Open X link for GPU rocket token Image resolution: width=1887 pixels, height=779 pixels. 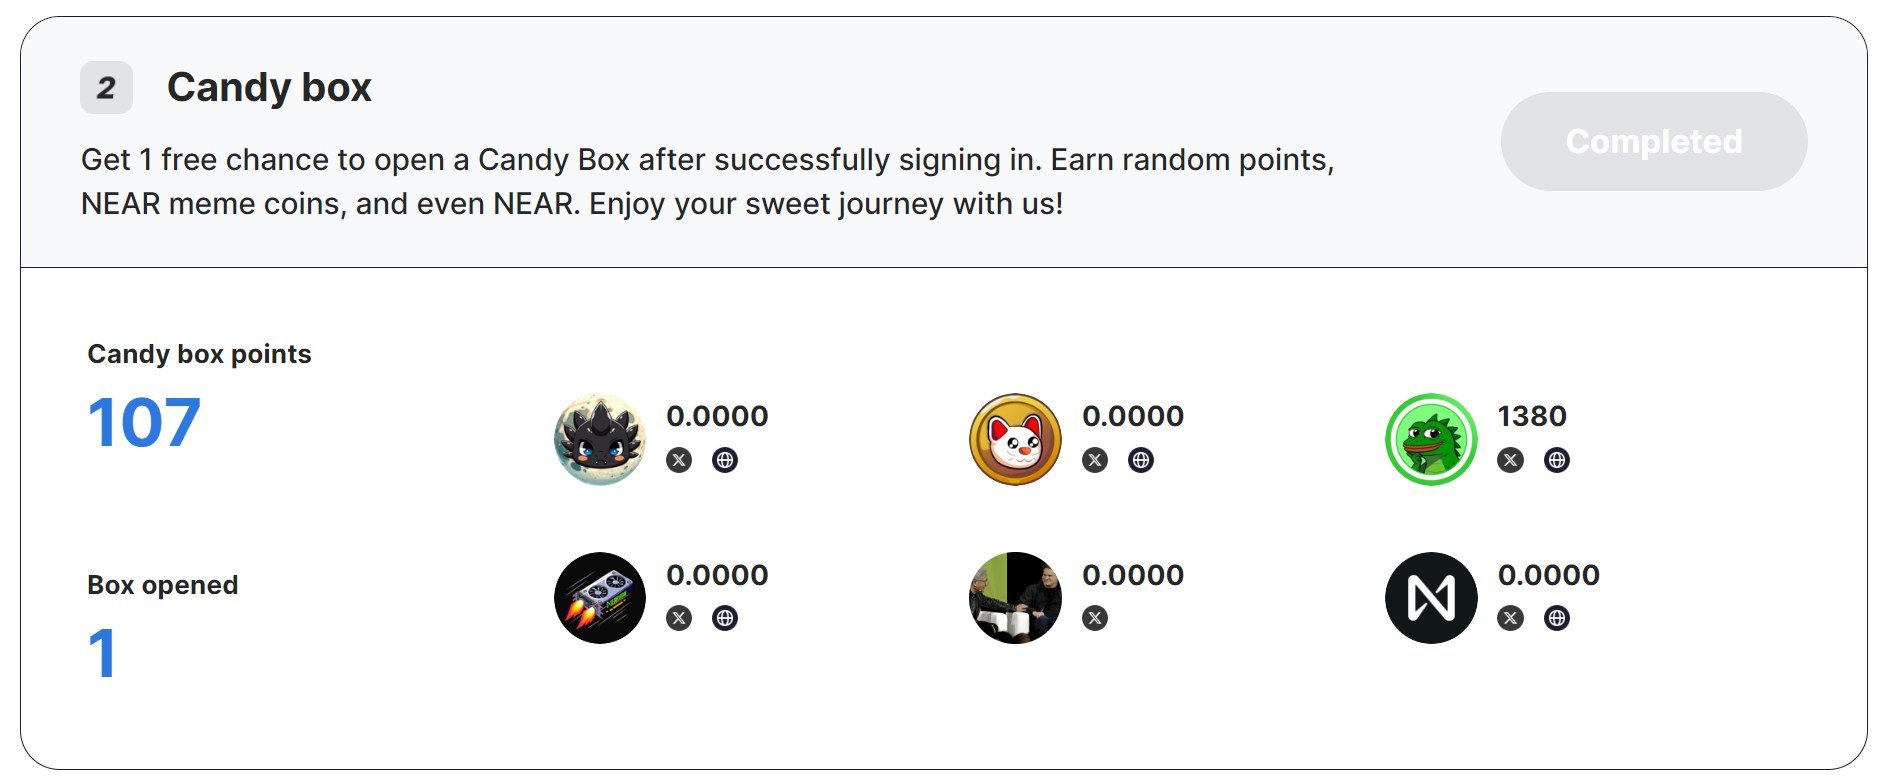(679, 618)
